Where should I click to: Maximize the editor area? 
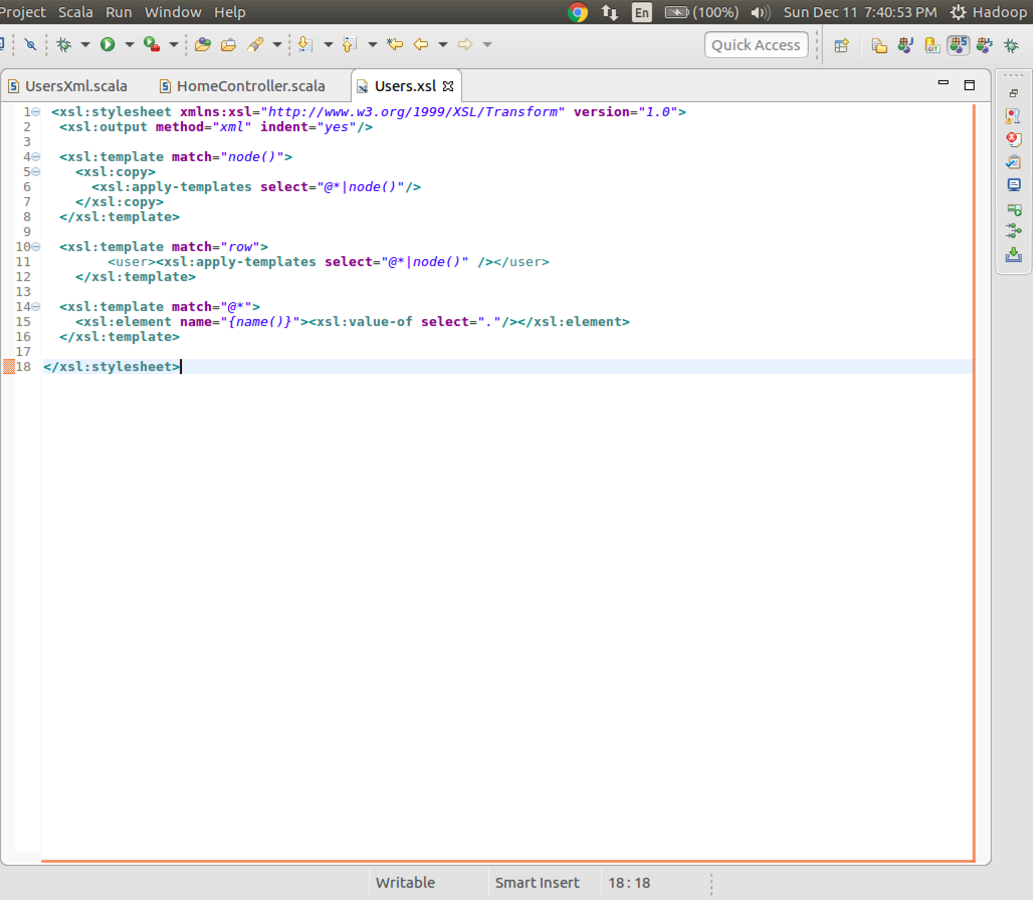[x=970, y=85]
